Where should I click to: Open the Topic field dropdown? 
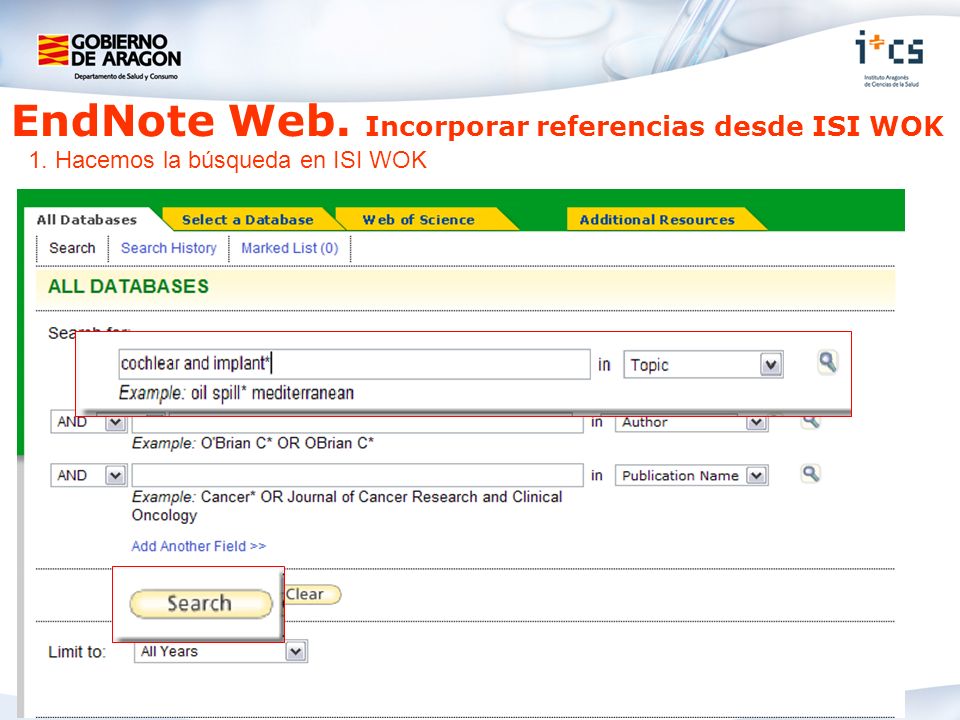[703, 365]
